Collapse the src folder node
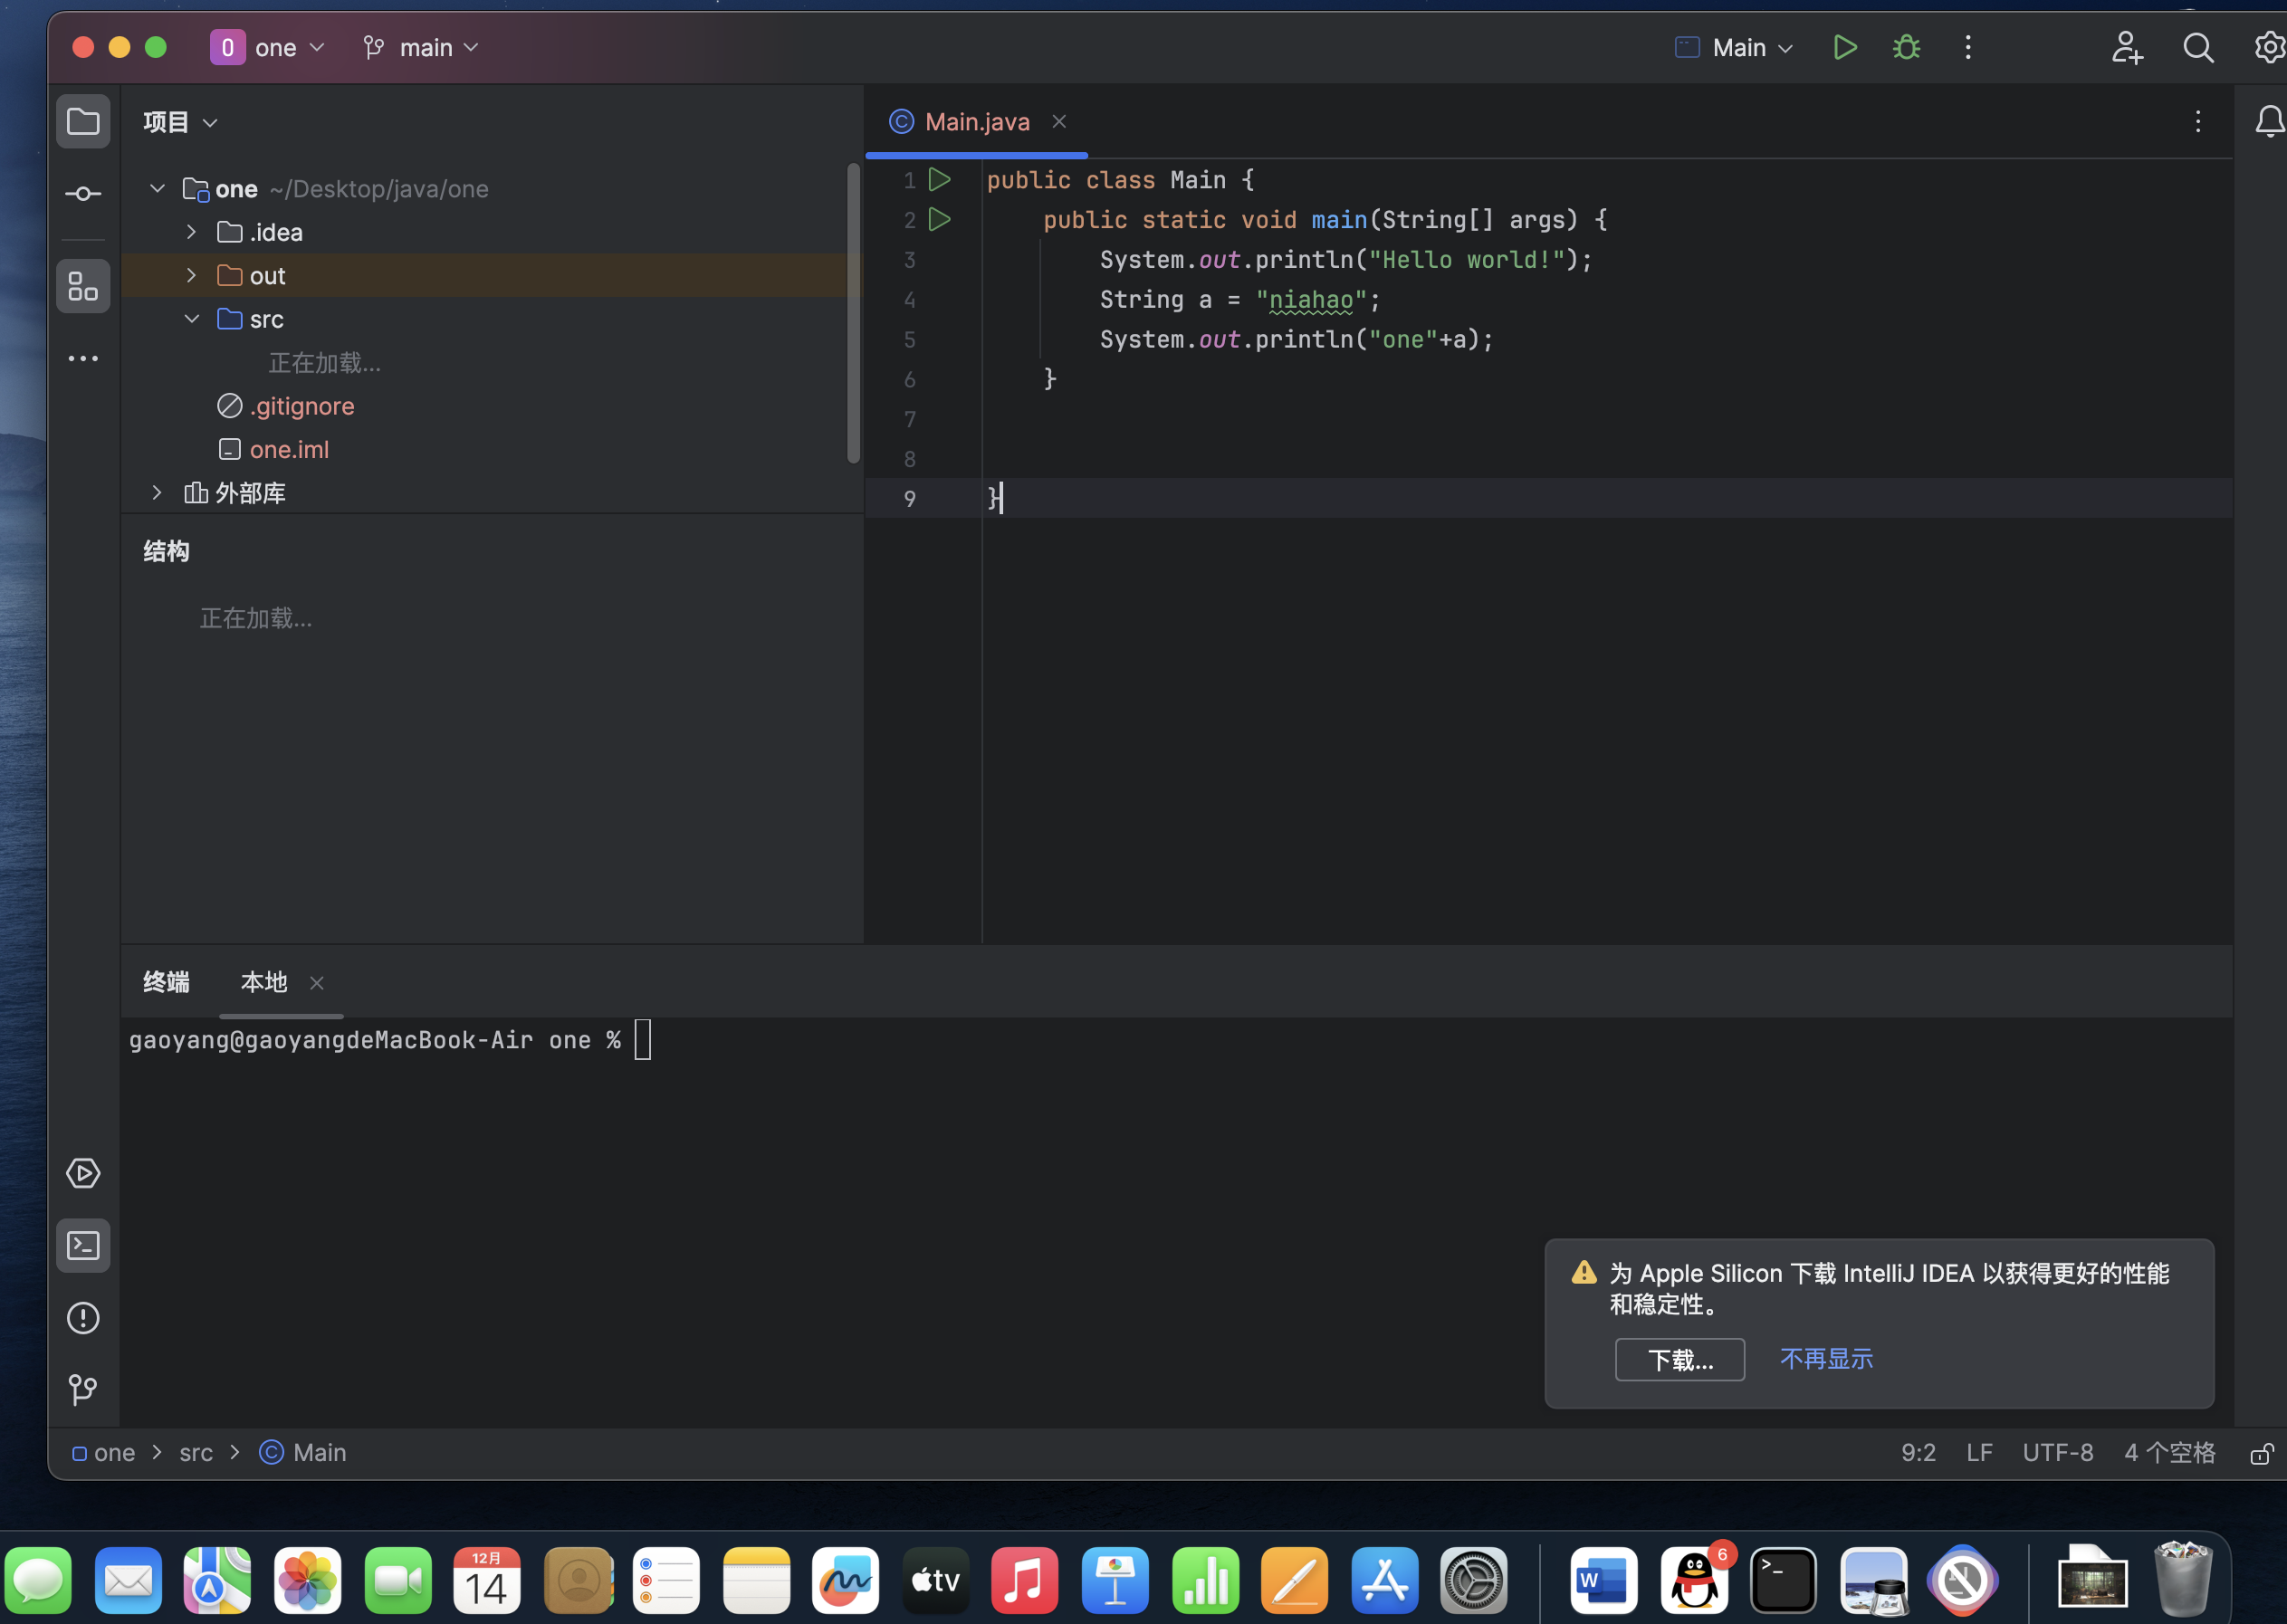The width and height of the screenshot is (2287, 1624). [191, 319]
